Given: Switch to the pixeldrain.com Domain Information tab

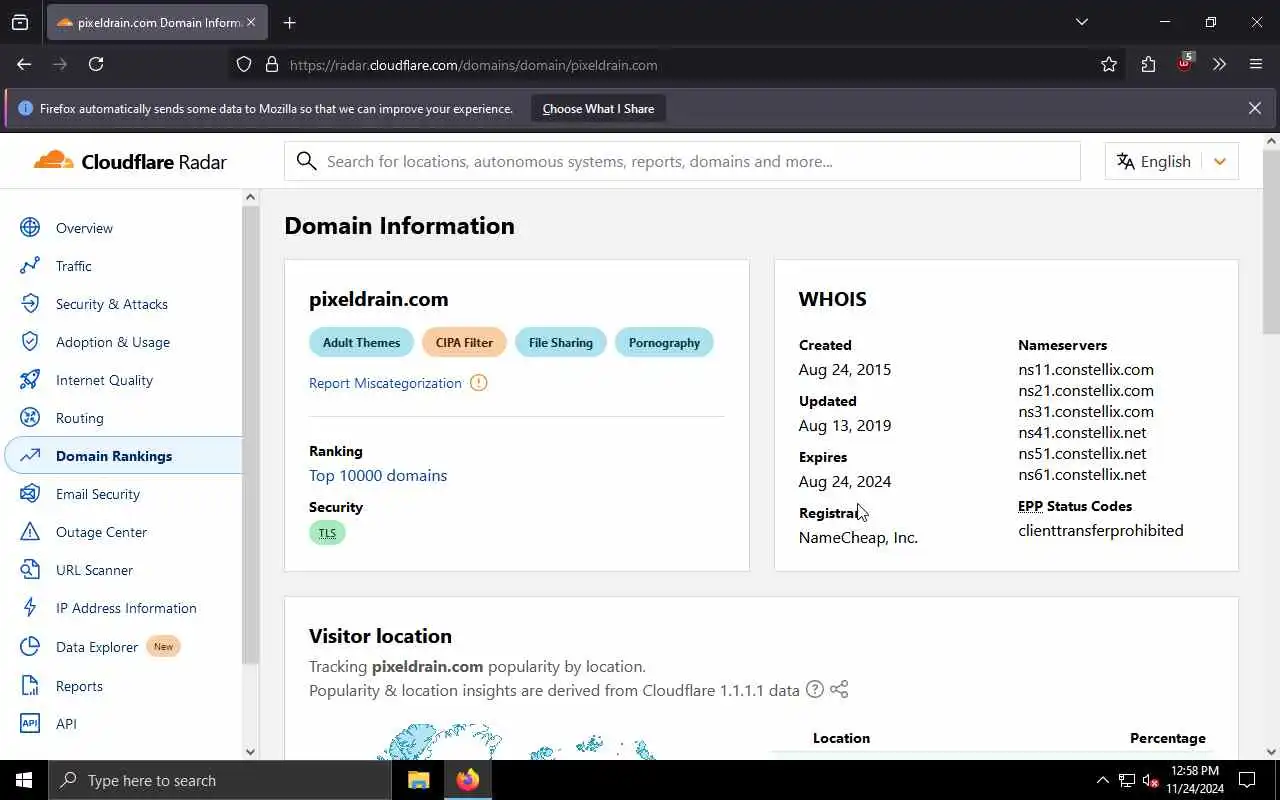Looking at the screenshot, I should coord(156,22).
